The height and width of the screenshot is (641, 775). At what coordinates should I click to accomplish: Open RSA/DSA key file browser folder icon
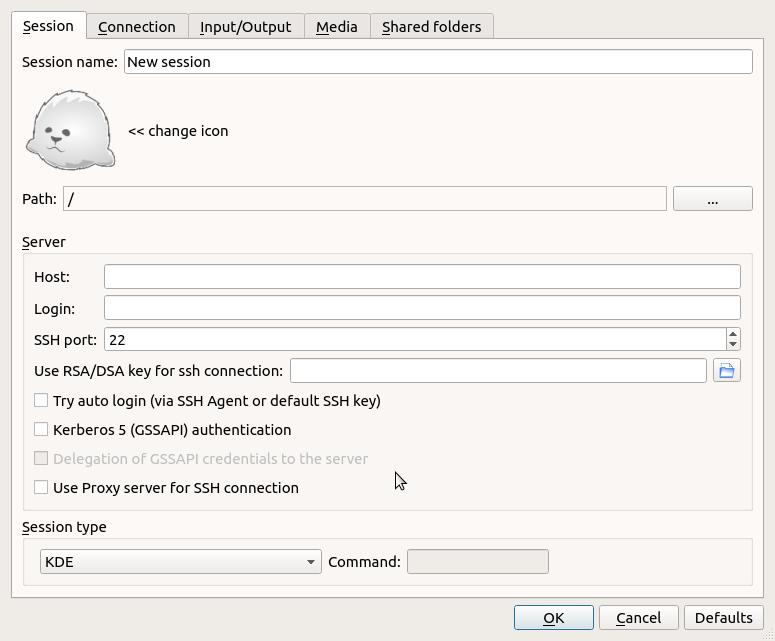point(726,371)
